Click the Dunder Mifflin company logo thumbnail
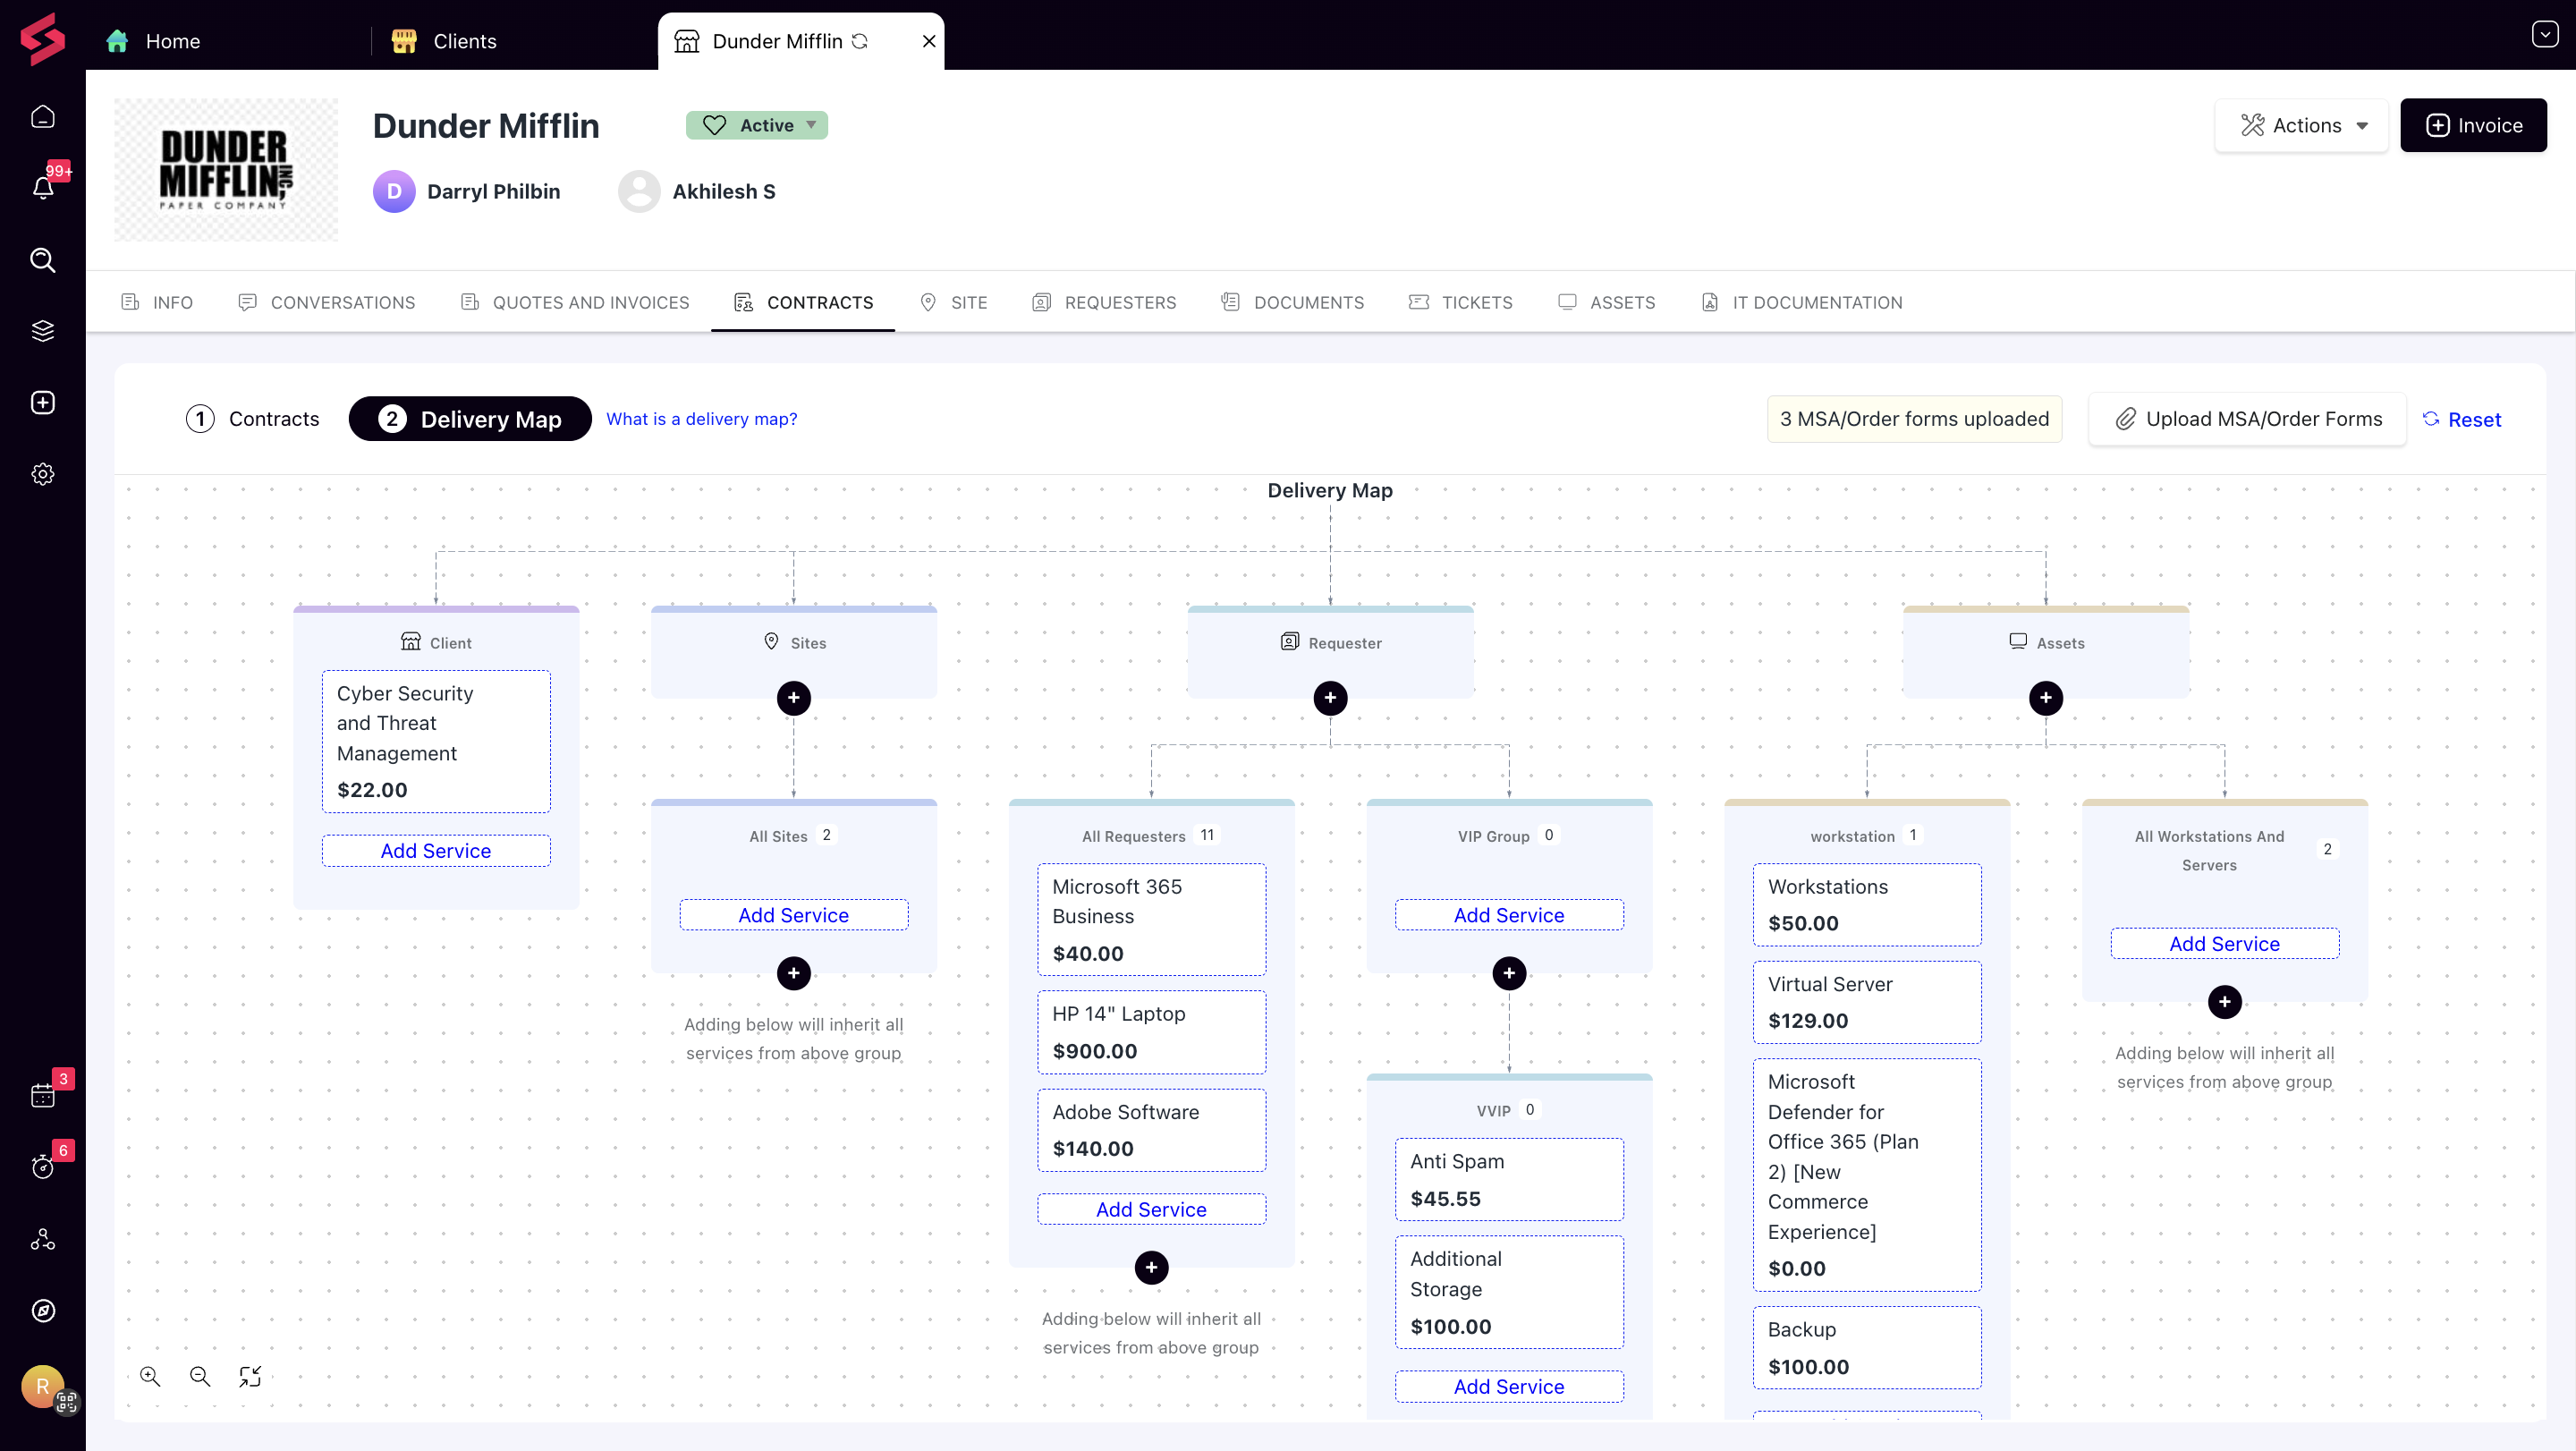This screenshot has height=1451, width=2576. (x=226, y=169)
